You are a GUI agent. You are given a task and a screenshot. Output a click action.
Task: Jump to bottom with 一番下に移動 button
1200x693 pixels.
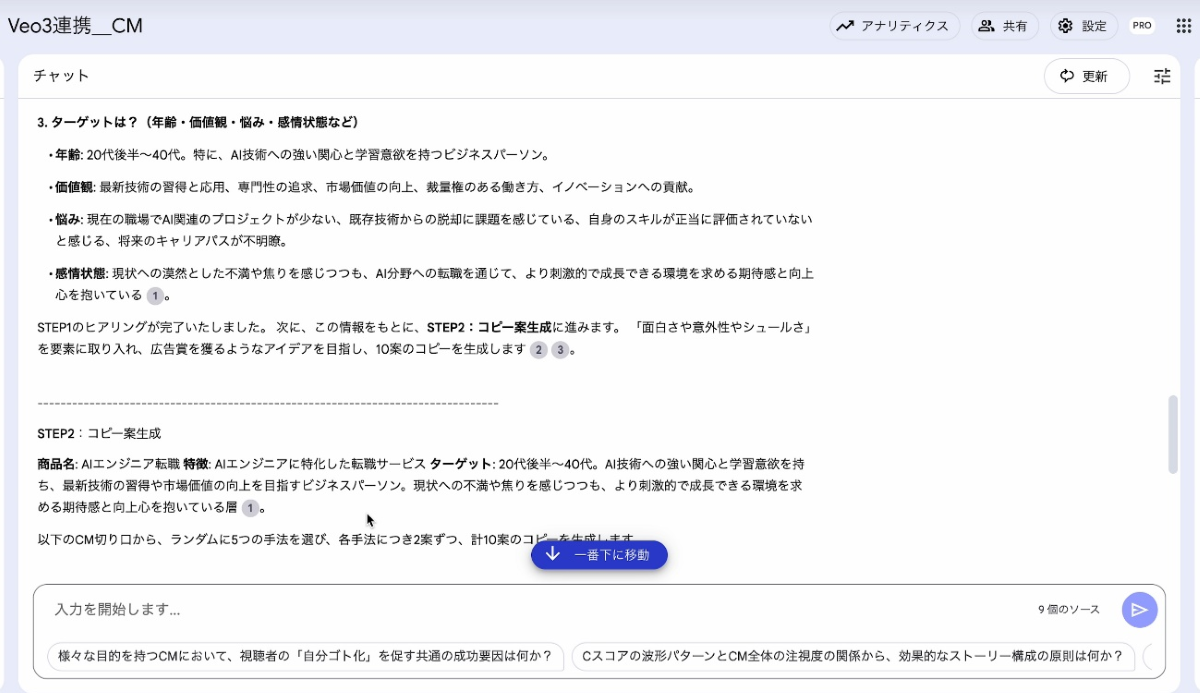[599, 555]
